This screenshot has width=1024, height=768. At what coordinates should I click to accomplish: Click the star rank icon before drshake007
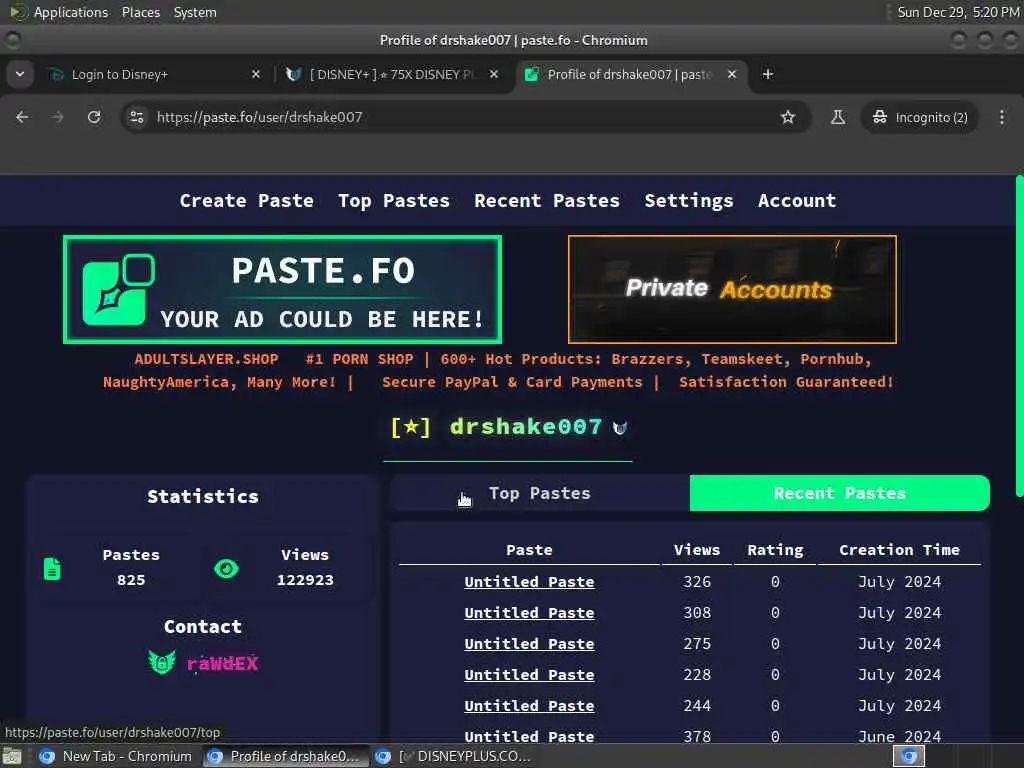[x=410, y=428]
